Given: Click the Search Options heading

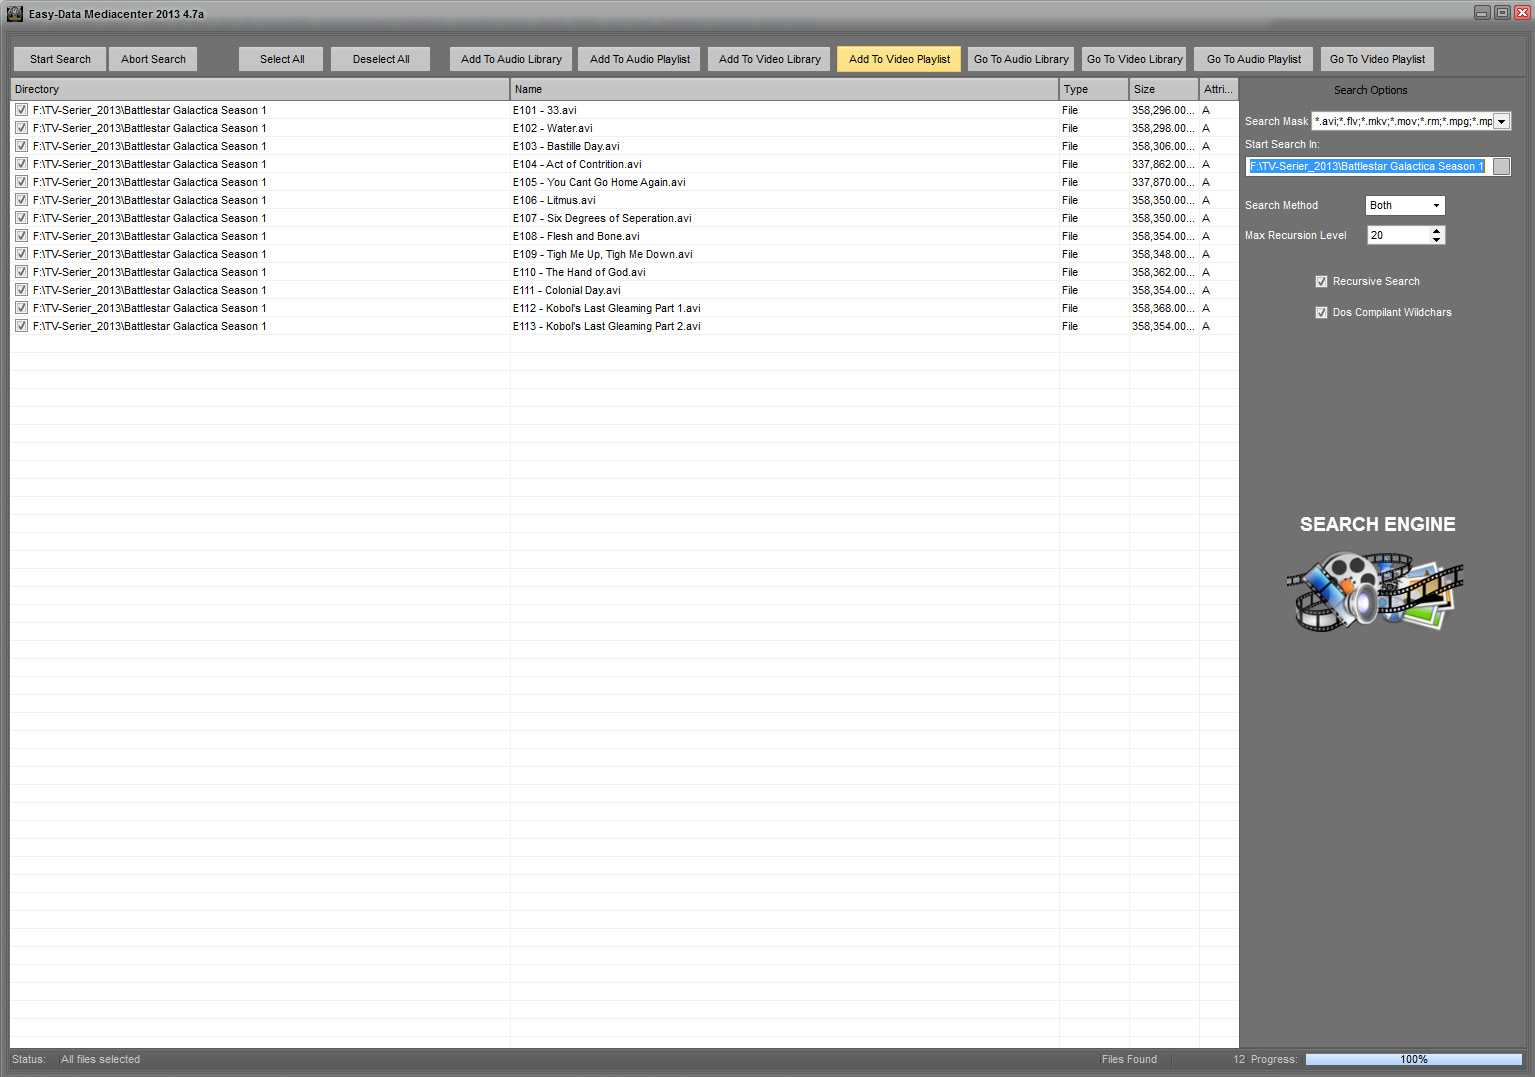Looking at the screenshot, I should point(1370,90).
